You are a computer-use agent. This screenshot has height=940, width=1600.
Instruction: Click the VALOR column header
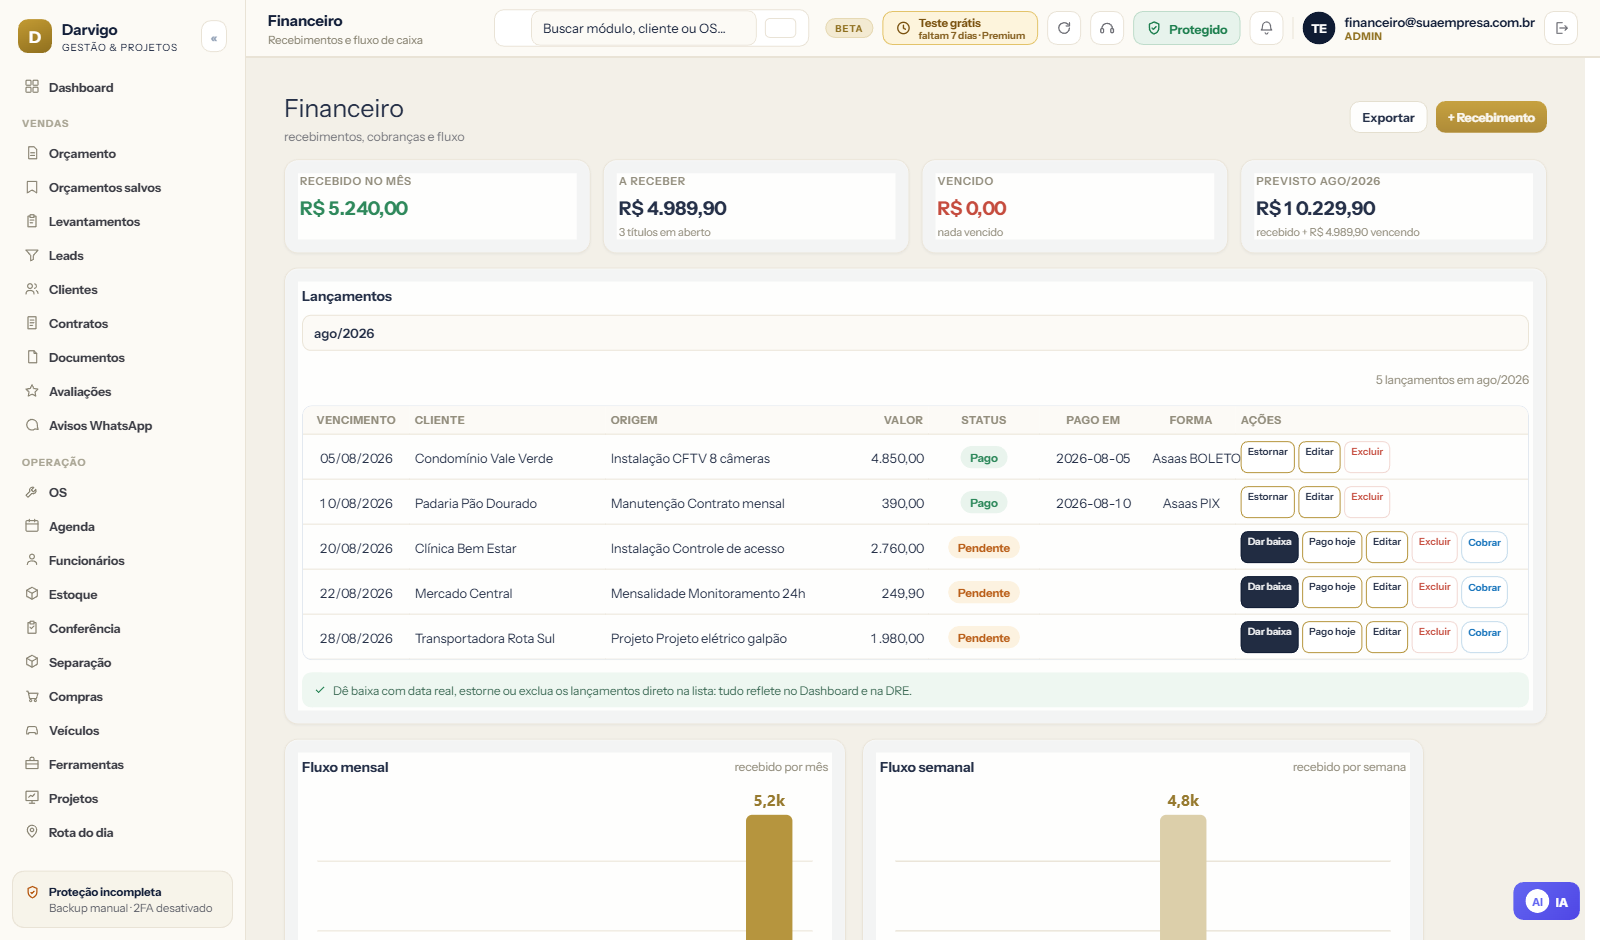(903, 420)
